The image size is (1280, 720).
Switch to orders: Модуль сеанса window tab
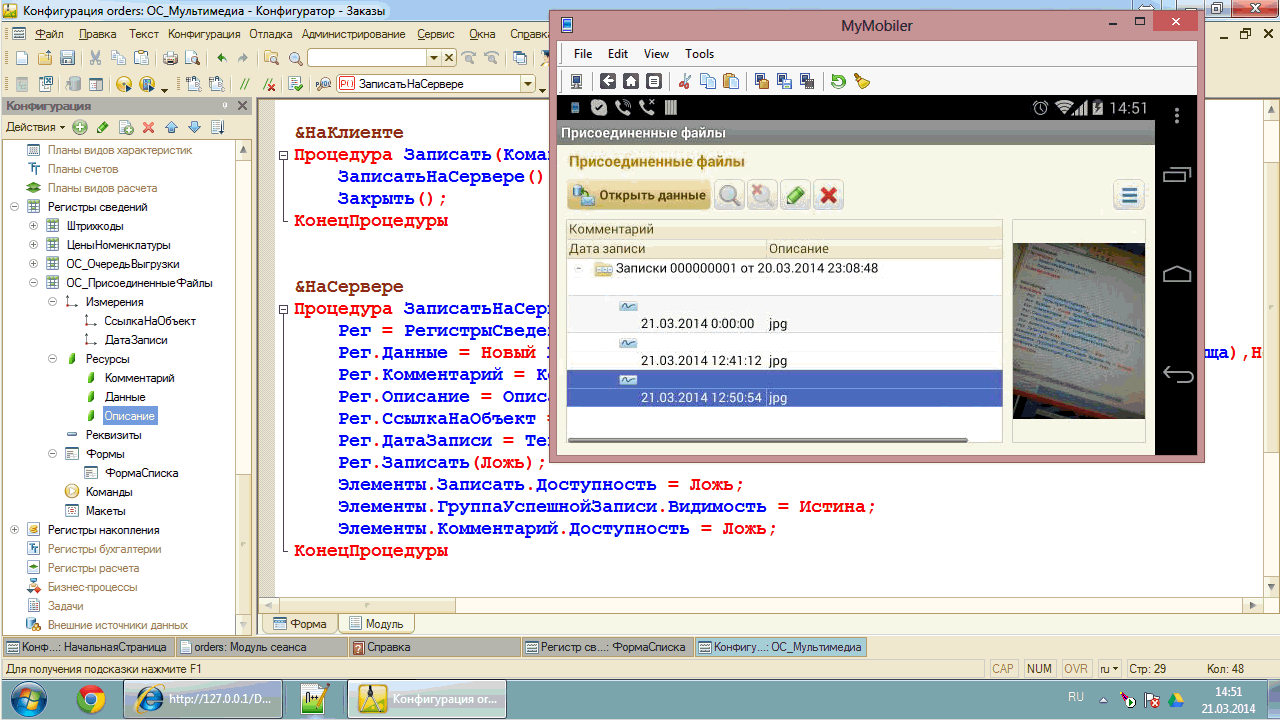pyautogui.click(x=262, y=647)
